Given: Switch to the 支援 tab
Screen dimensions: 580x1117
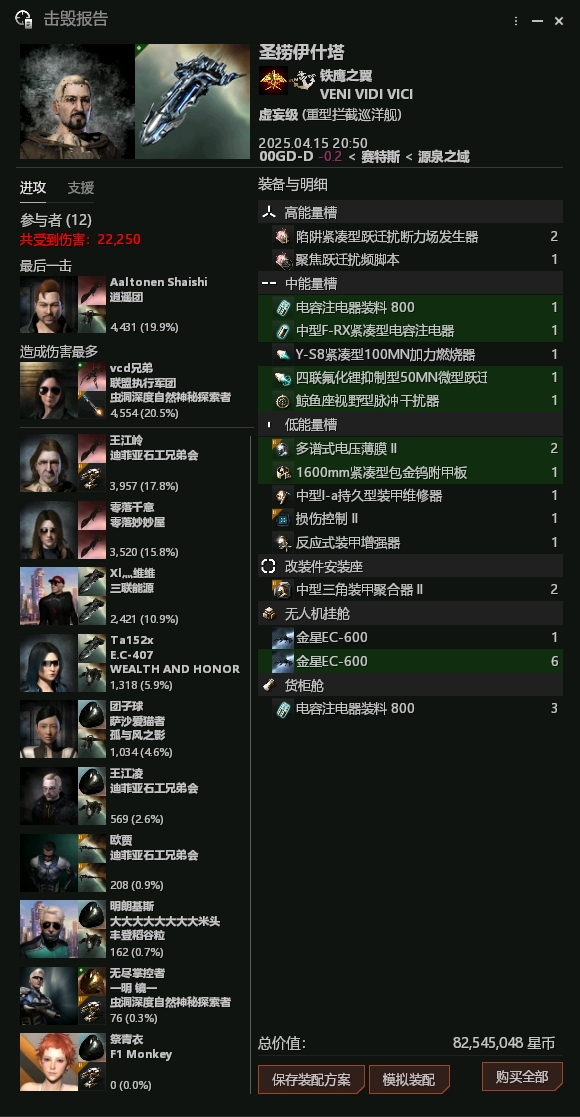Looking at the screenshot, I should pos(81,187).
